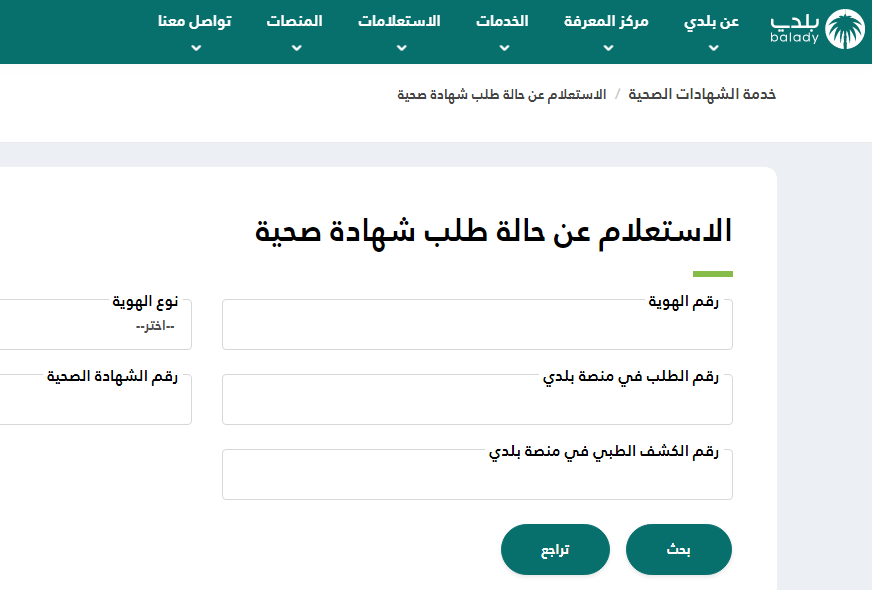Focus the رقم الهوية input field
This screenshot has width=872, height=590.
pos(477,330)
